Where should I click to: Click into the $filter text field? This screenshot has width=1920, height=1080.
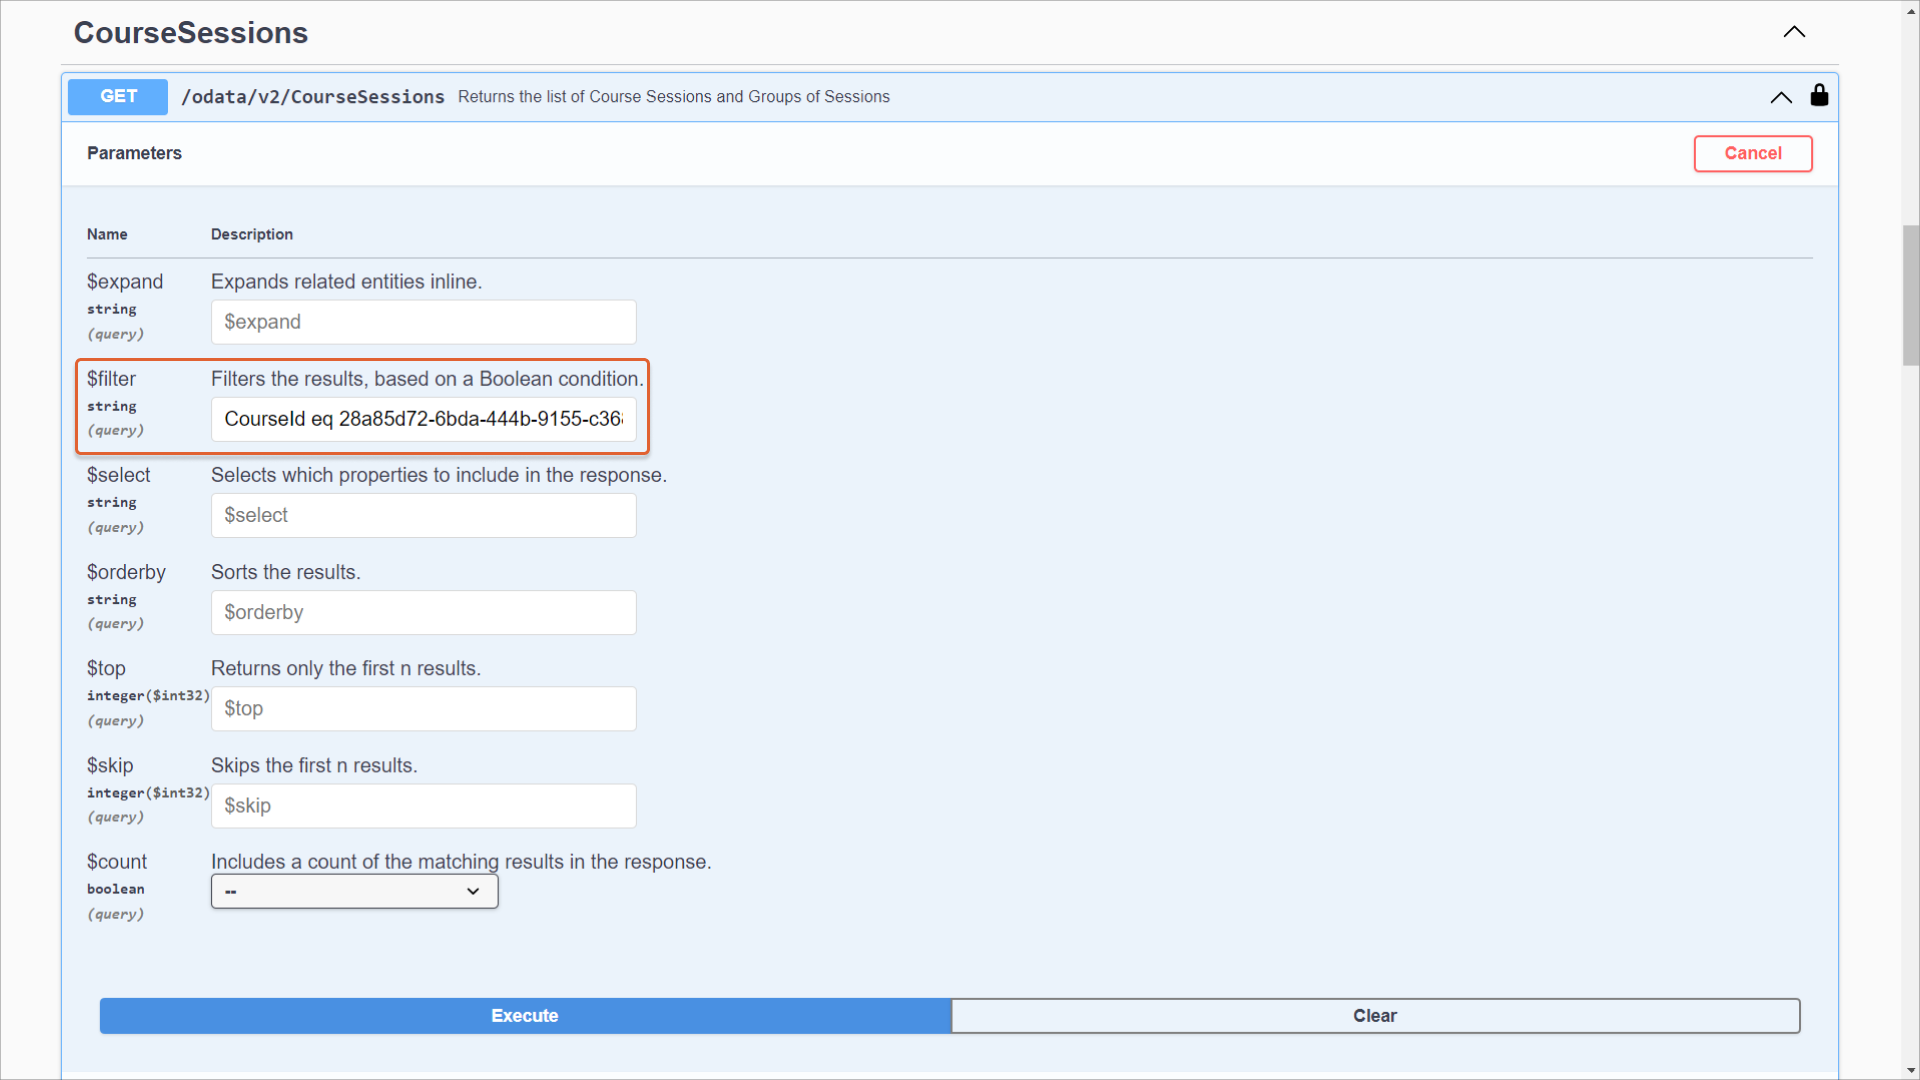423,419
